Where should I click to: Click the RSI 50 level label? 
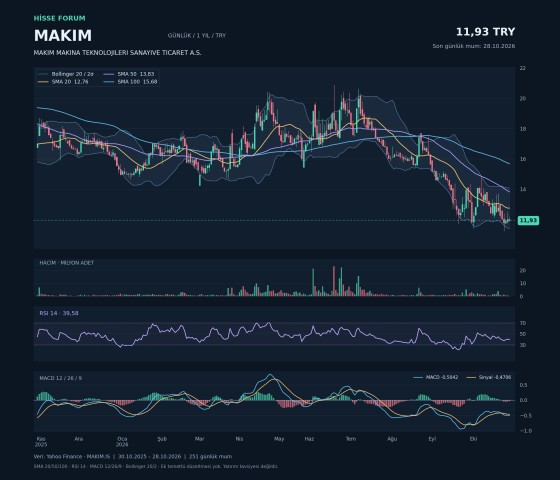pos(522,334)
